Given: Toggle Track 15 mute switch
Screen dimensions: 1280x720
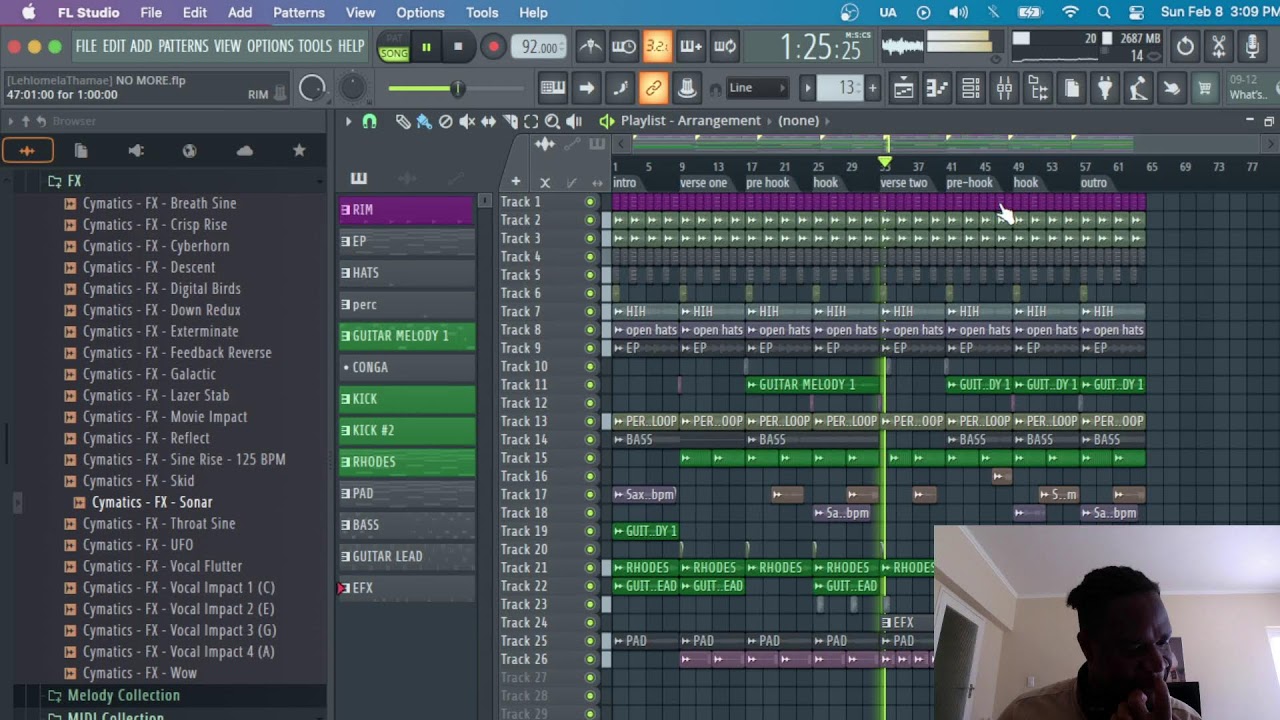Looking at the screenshot, I should tap(590, 458).
